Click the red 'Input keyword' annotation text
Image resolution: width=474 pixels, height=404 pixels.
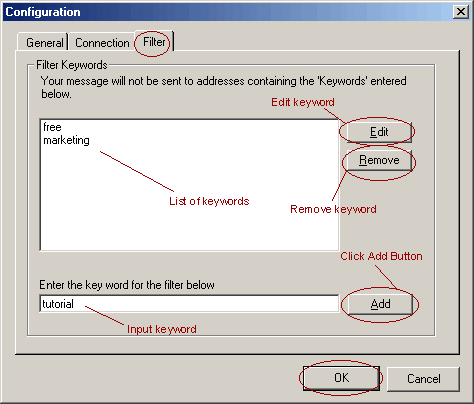(x=162, y=329)
